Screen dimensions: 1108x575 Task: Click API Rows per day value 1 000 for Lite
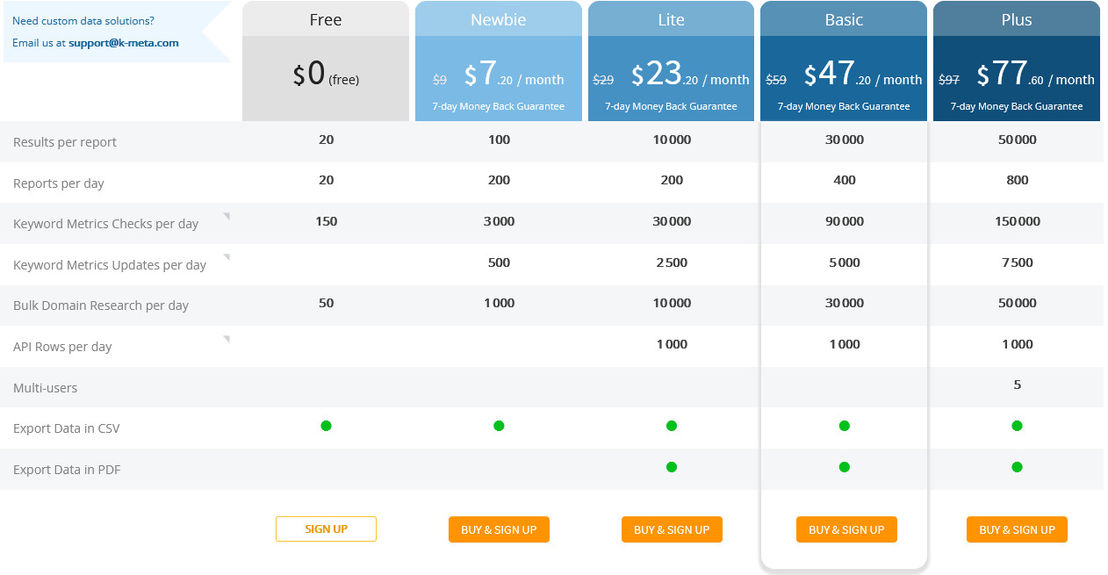(671, 345)
